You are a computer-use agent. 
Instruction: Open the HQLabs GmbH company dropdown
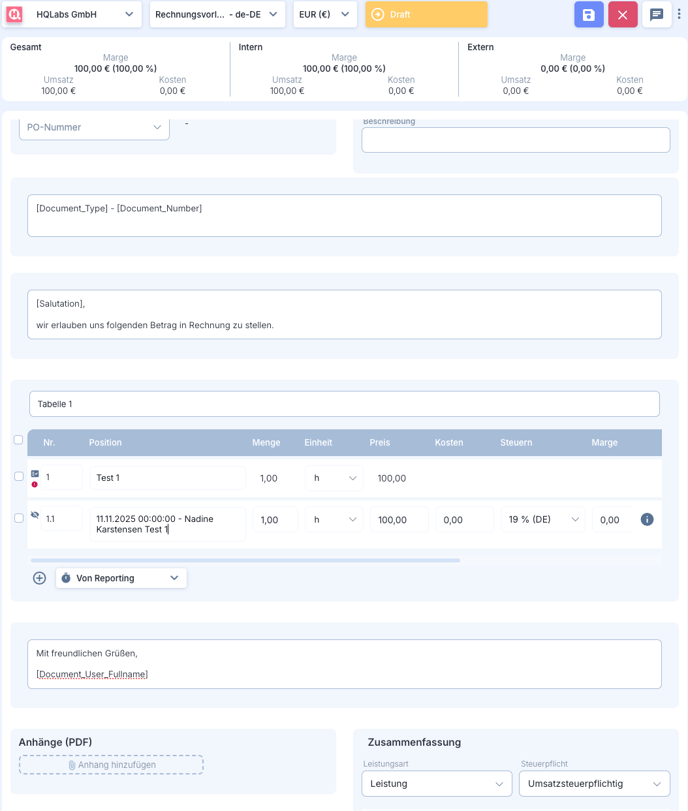coord(85,15)
